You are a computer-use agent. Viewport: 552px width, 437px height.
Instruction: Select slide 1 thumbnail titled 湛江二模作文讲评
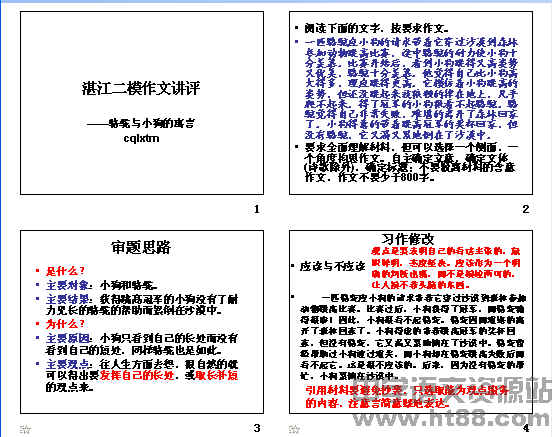tap(142, 103)
